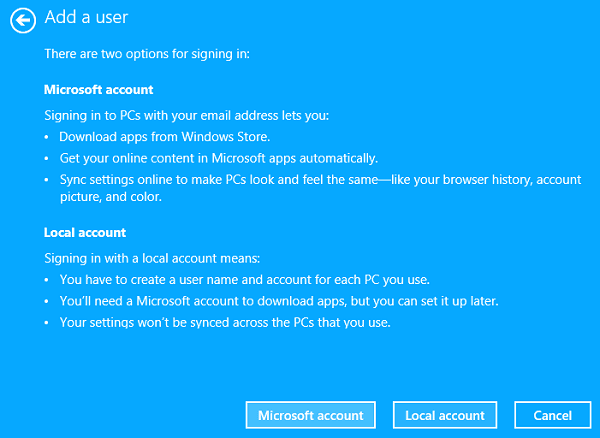Go back using the circled arrow icon
This screenshot has width=600, height=438.
[x=23, y=20]
